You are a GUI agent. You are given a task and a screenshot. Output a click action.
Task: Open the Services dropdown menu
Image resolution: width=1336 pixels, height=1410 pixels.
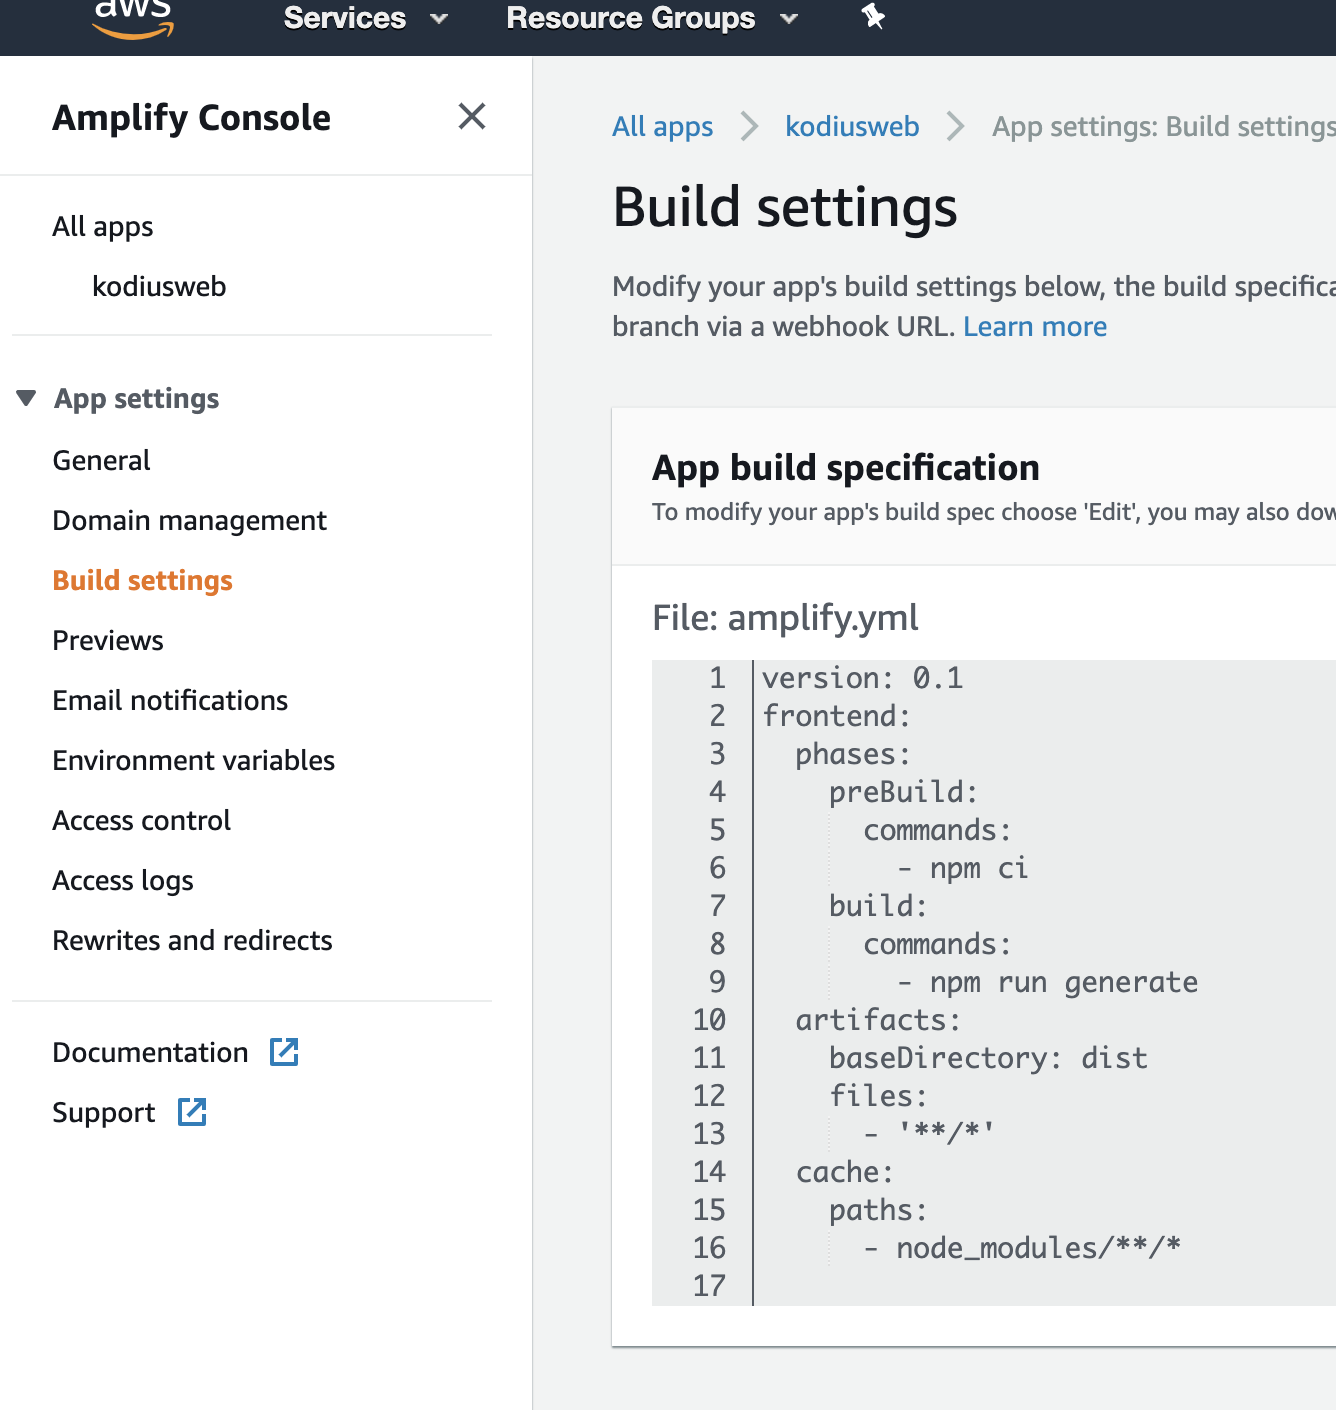point(365,18)
